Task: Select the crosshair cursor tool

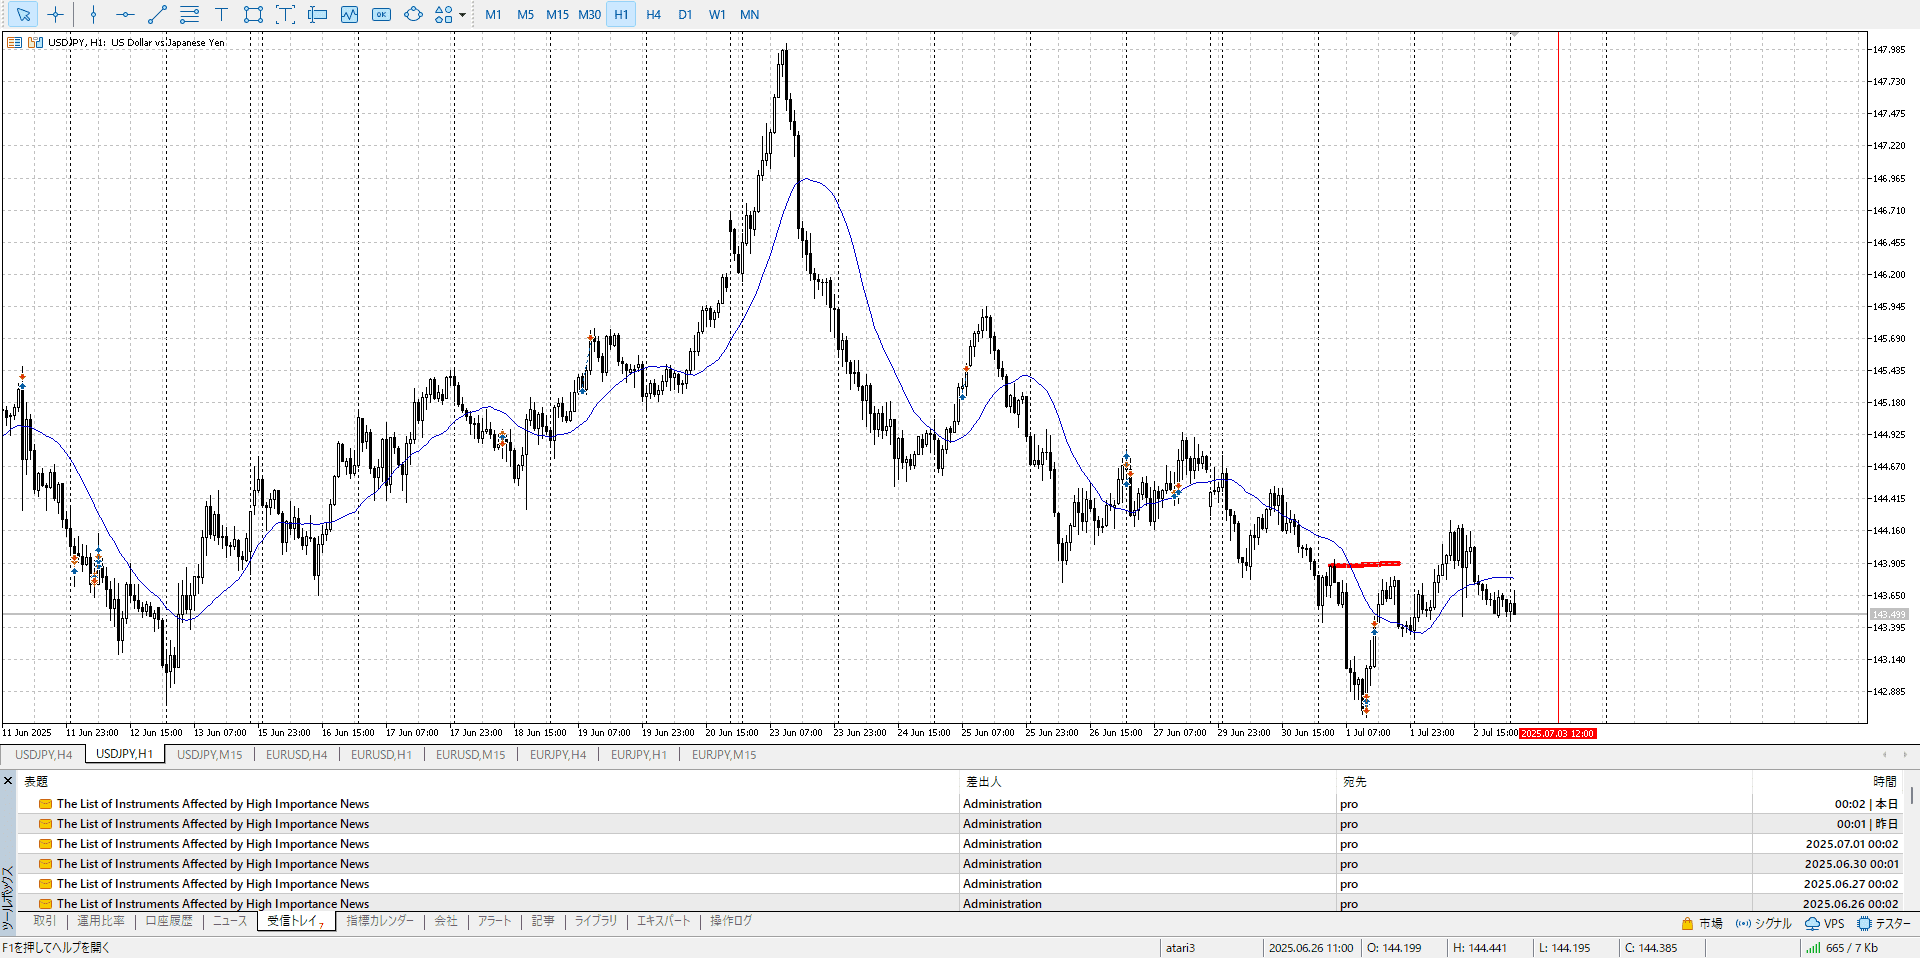Action: pos(55,15)
